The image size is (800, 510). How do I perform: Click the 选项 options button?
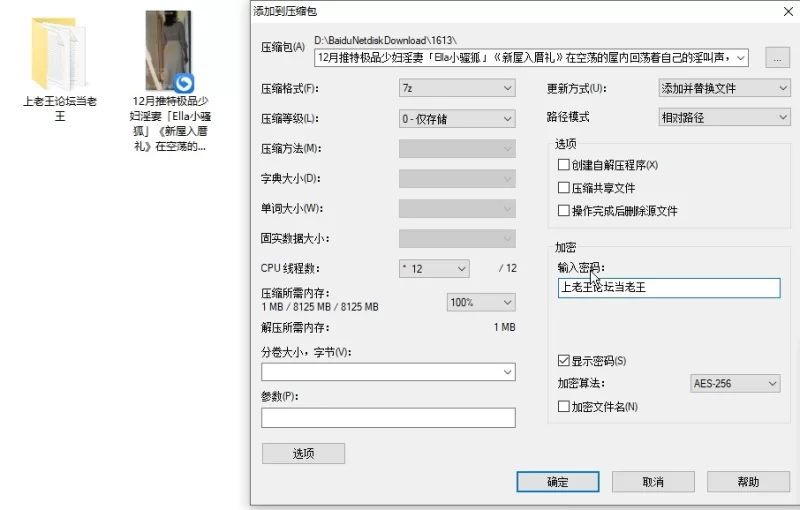click(x=303, y=453)
